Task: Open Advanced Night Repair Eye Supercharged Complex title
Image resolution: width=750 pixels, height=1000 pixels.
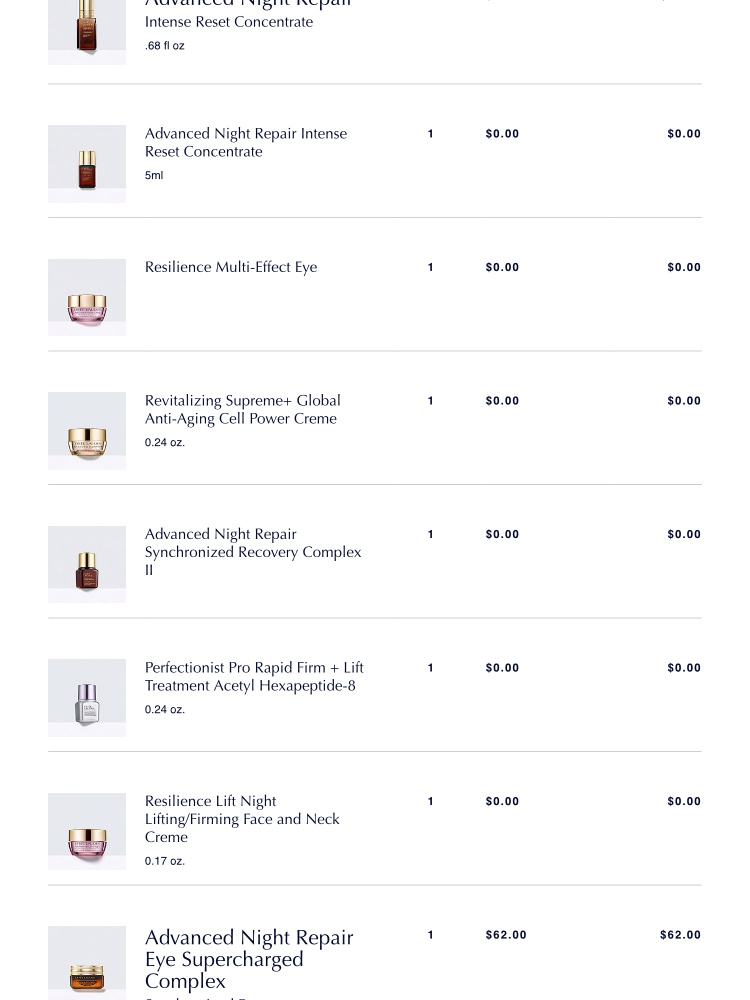Action: point(249,959)
